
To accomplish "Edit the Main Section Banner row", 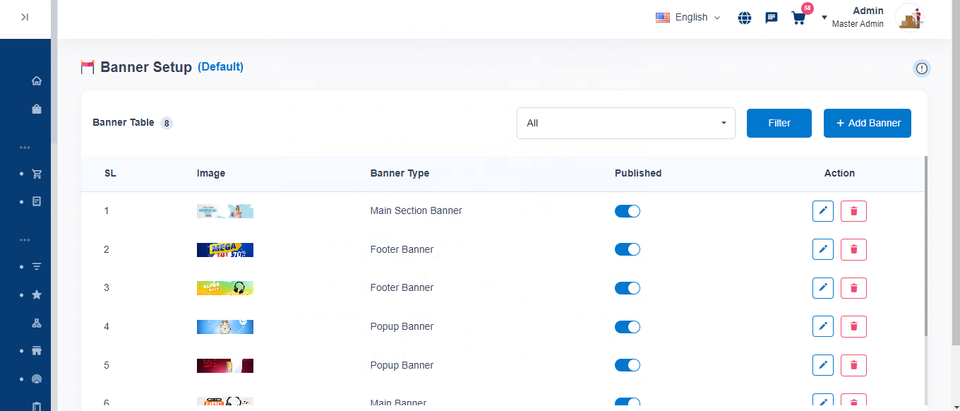I will [x=823, y=211].
